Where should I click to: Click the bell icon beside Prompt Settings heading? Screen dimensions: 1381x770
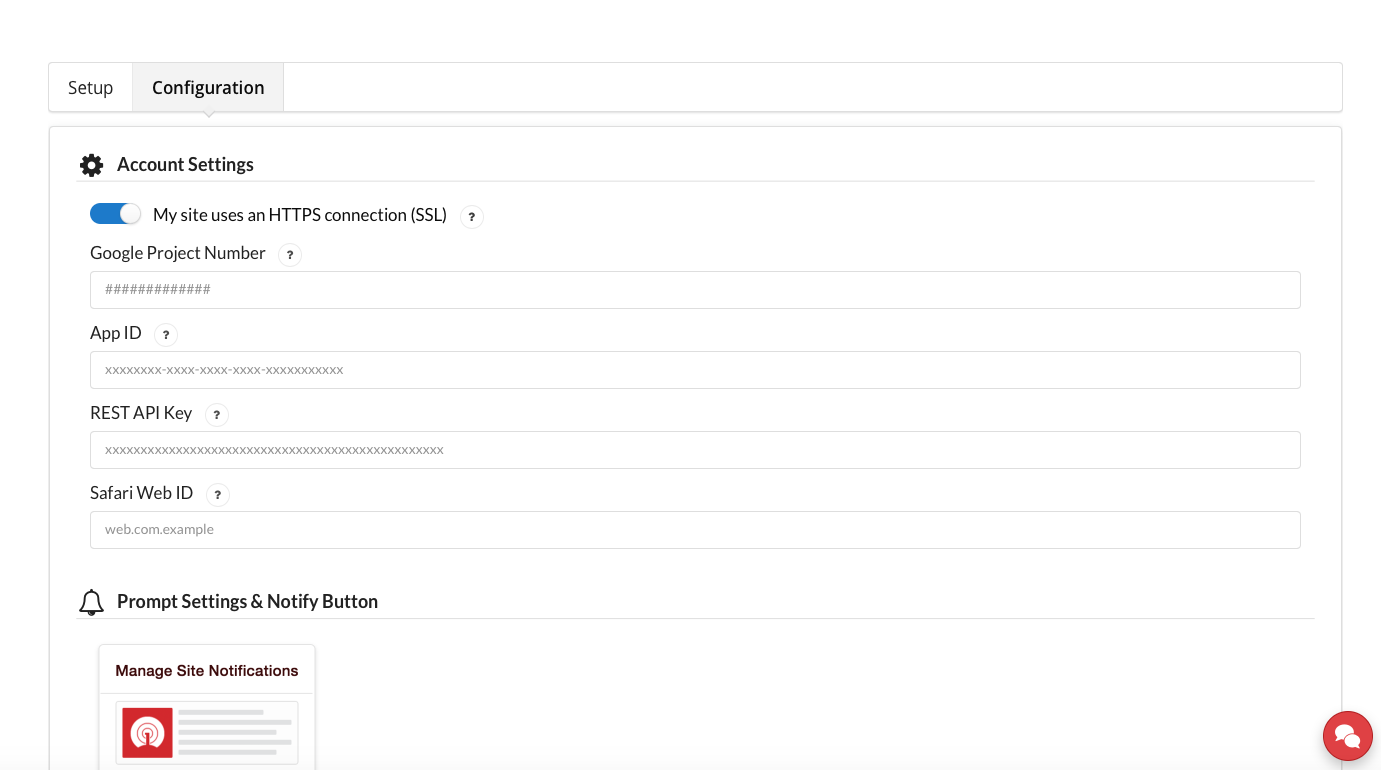[91, 601]
